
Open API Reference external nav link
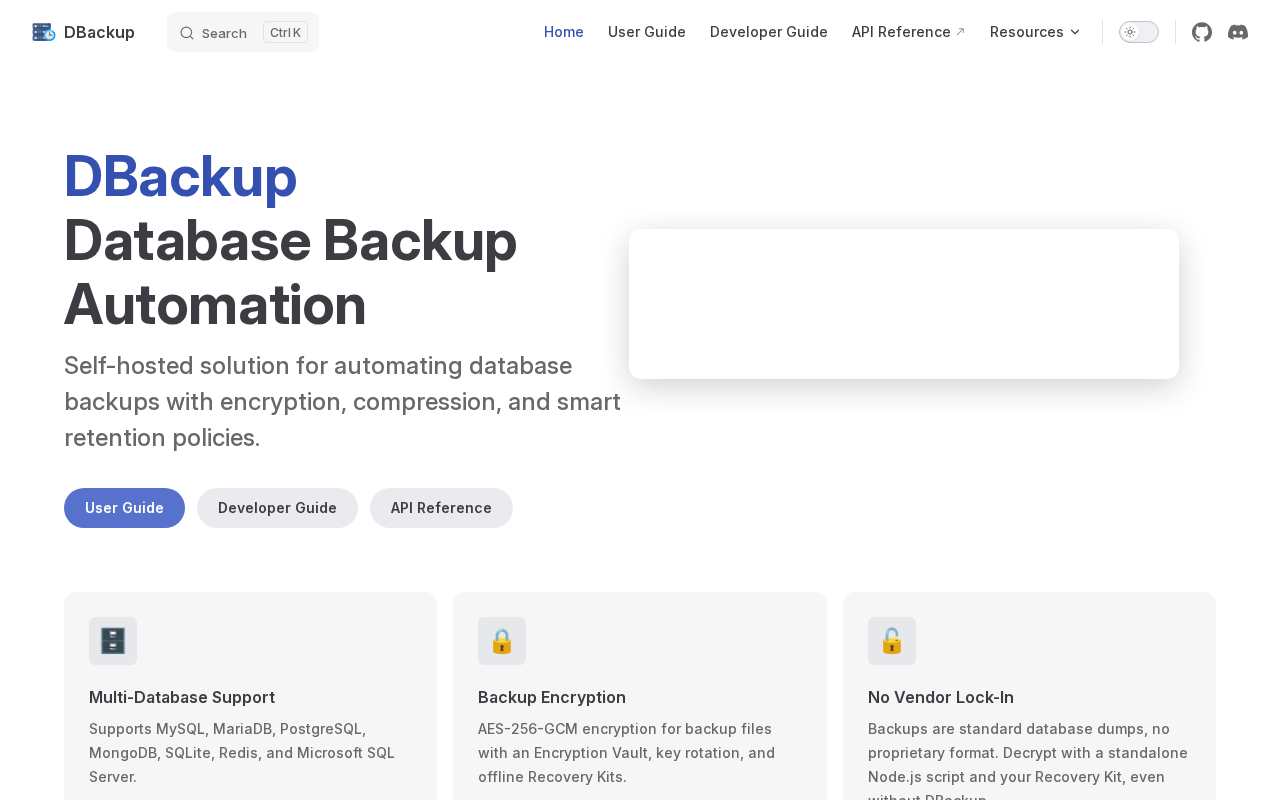909,32
